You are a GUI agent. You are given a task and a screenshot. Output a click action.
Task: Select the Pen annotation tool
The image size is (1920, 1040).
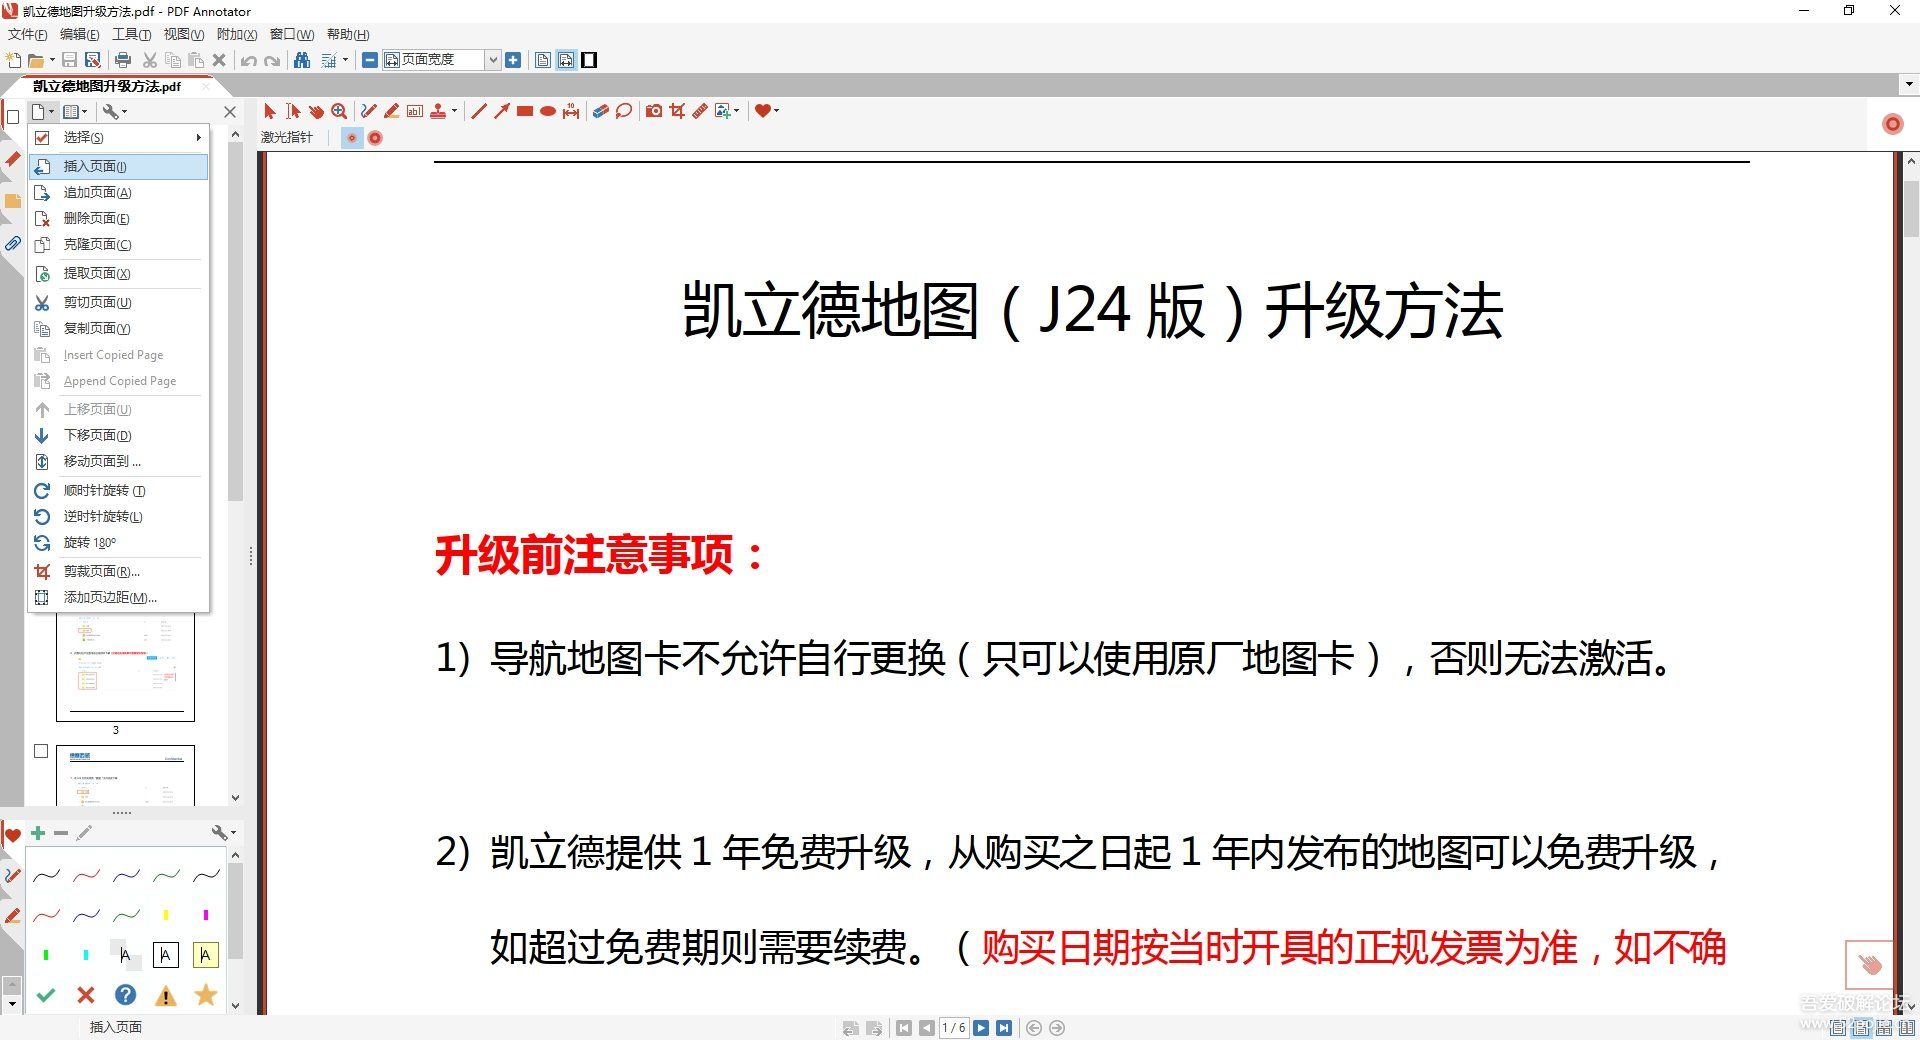pyautogui.click(x=368, y=111)
